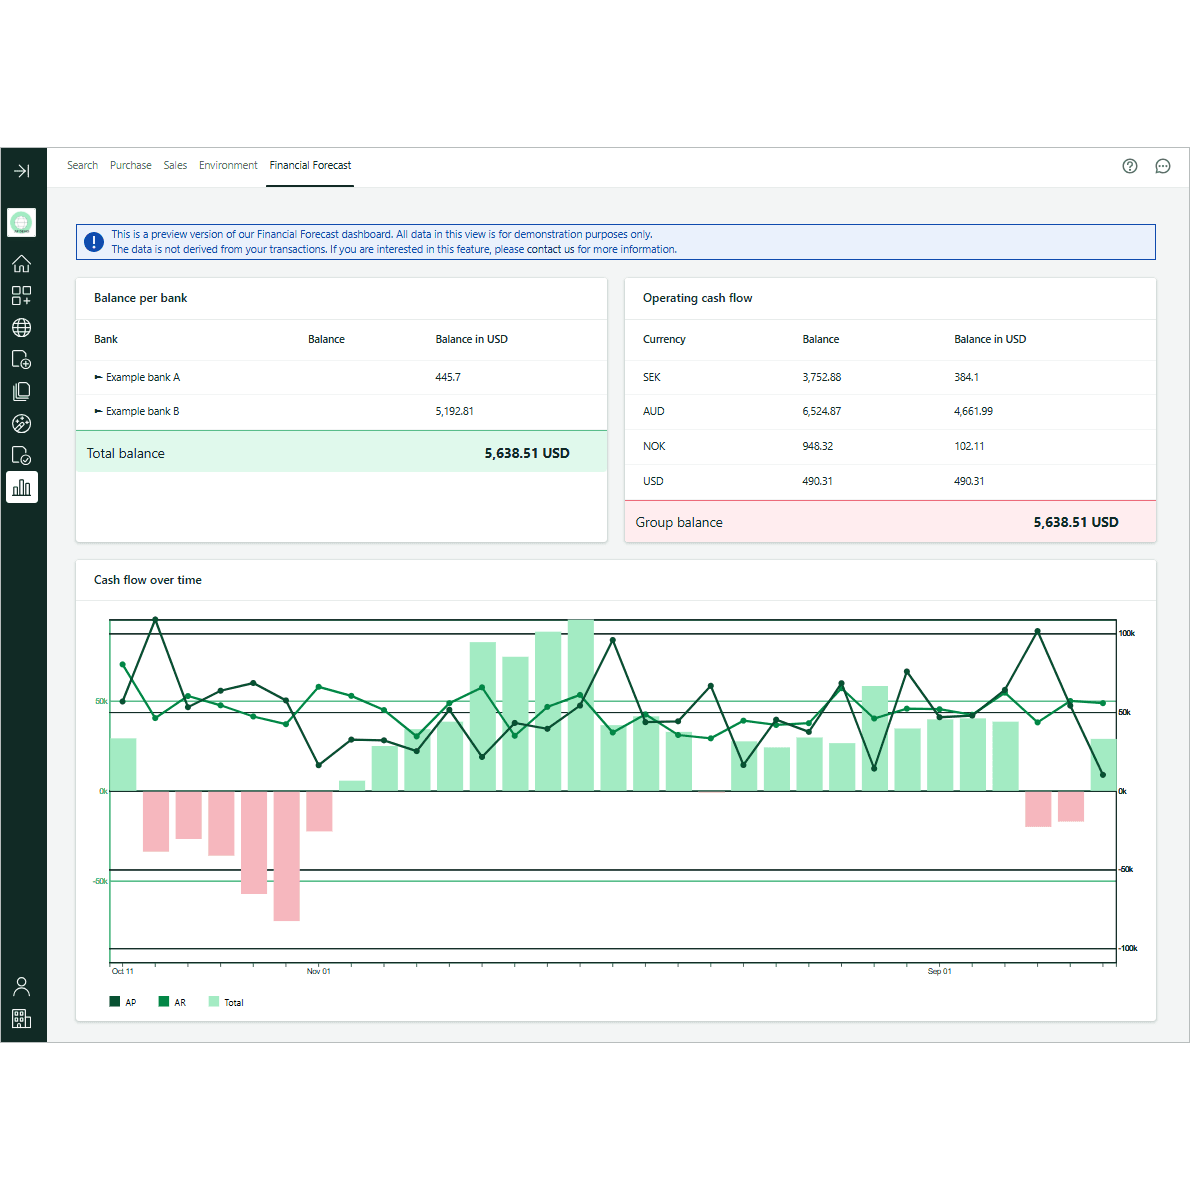Toggle the AP series in chart legend
Viewport: 1190px width, 1190px height.
[x=123, y=1002]
